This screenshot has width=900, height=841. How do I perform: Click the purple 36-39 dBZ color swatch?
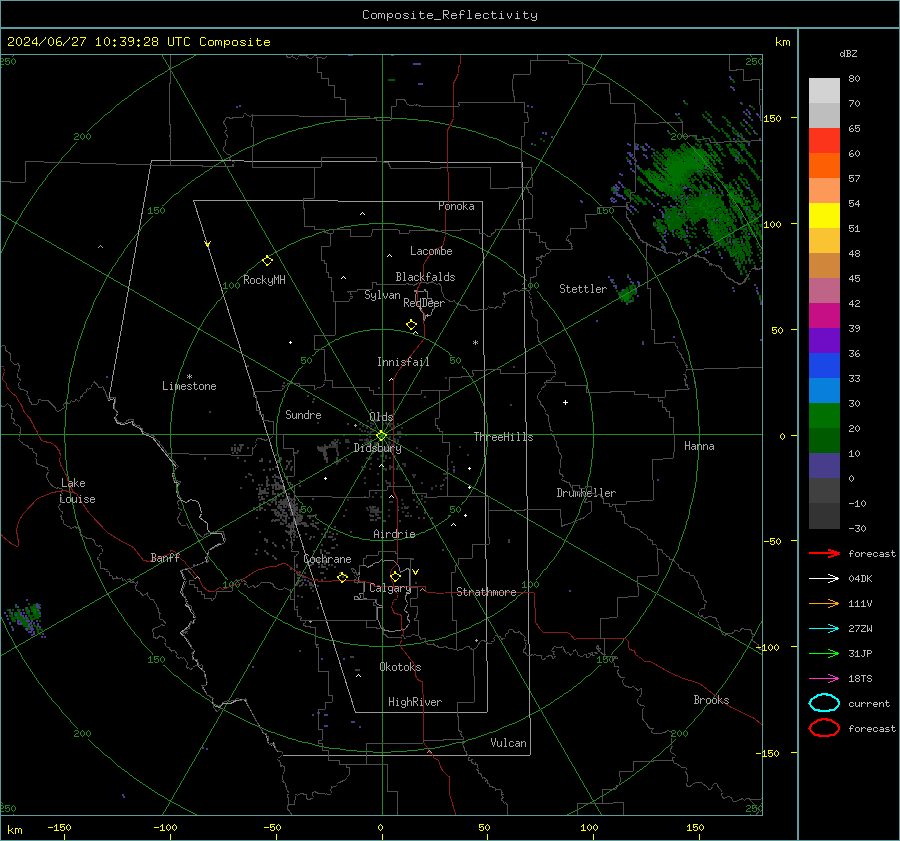[x=824, y=340]
